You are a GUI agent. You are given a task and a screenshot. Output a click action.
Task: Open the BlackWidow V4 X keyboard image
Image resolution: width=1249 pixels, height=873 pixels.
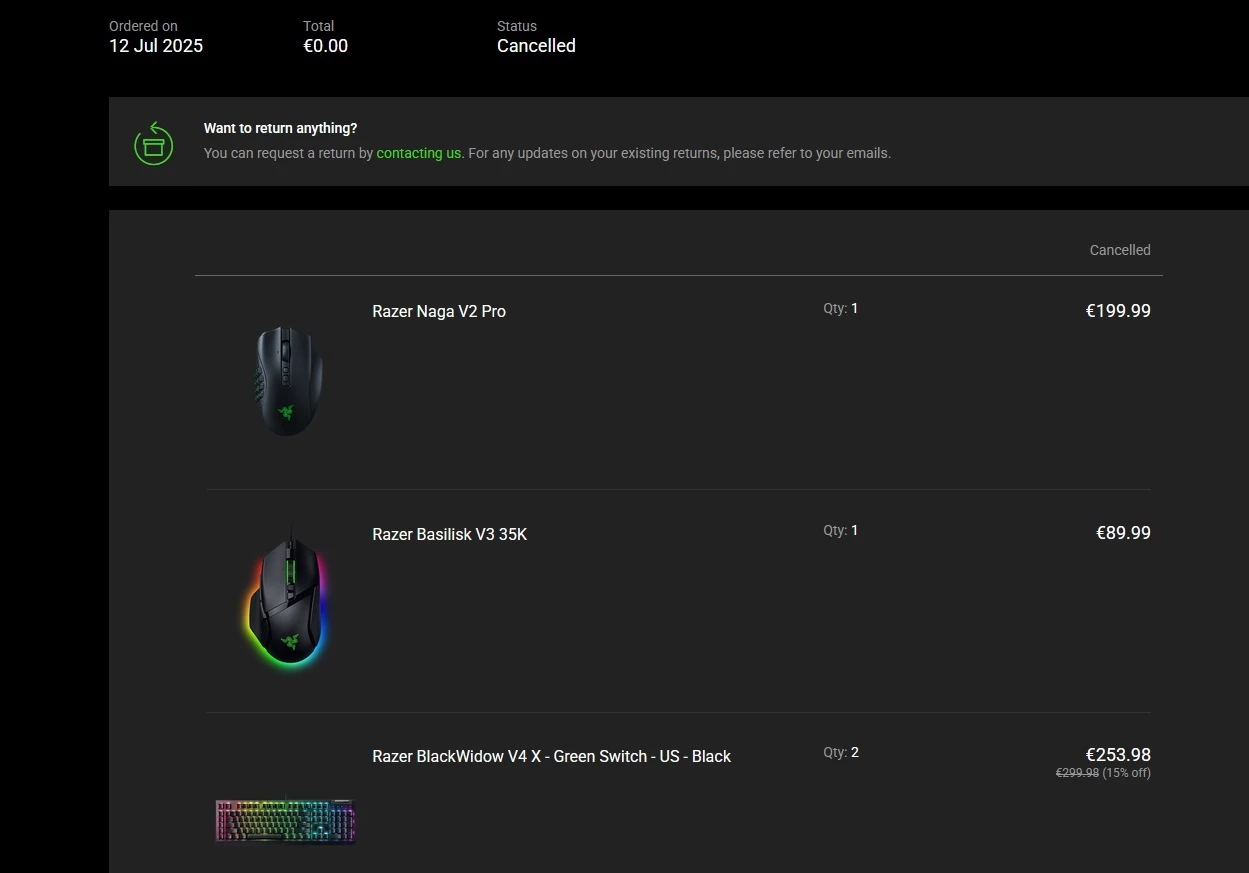click(286, 821)
